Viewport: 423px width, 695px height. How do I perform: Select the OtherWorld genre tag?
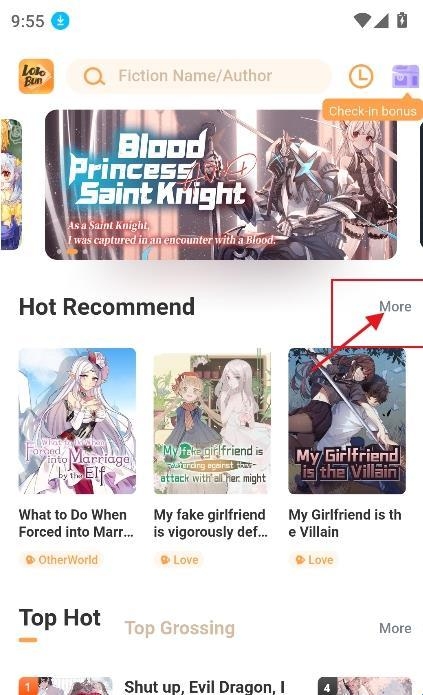(62, 560)
